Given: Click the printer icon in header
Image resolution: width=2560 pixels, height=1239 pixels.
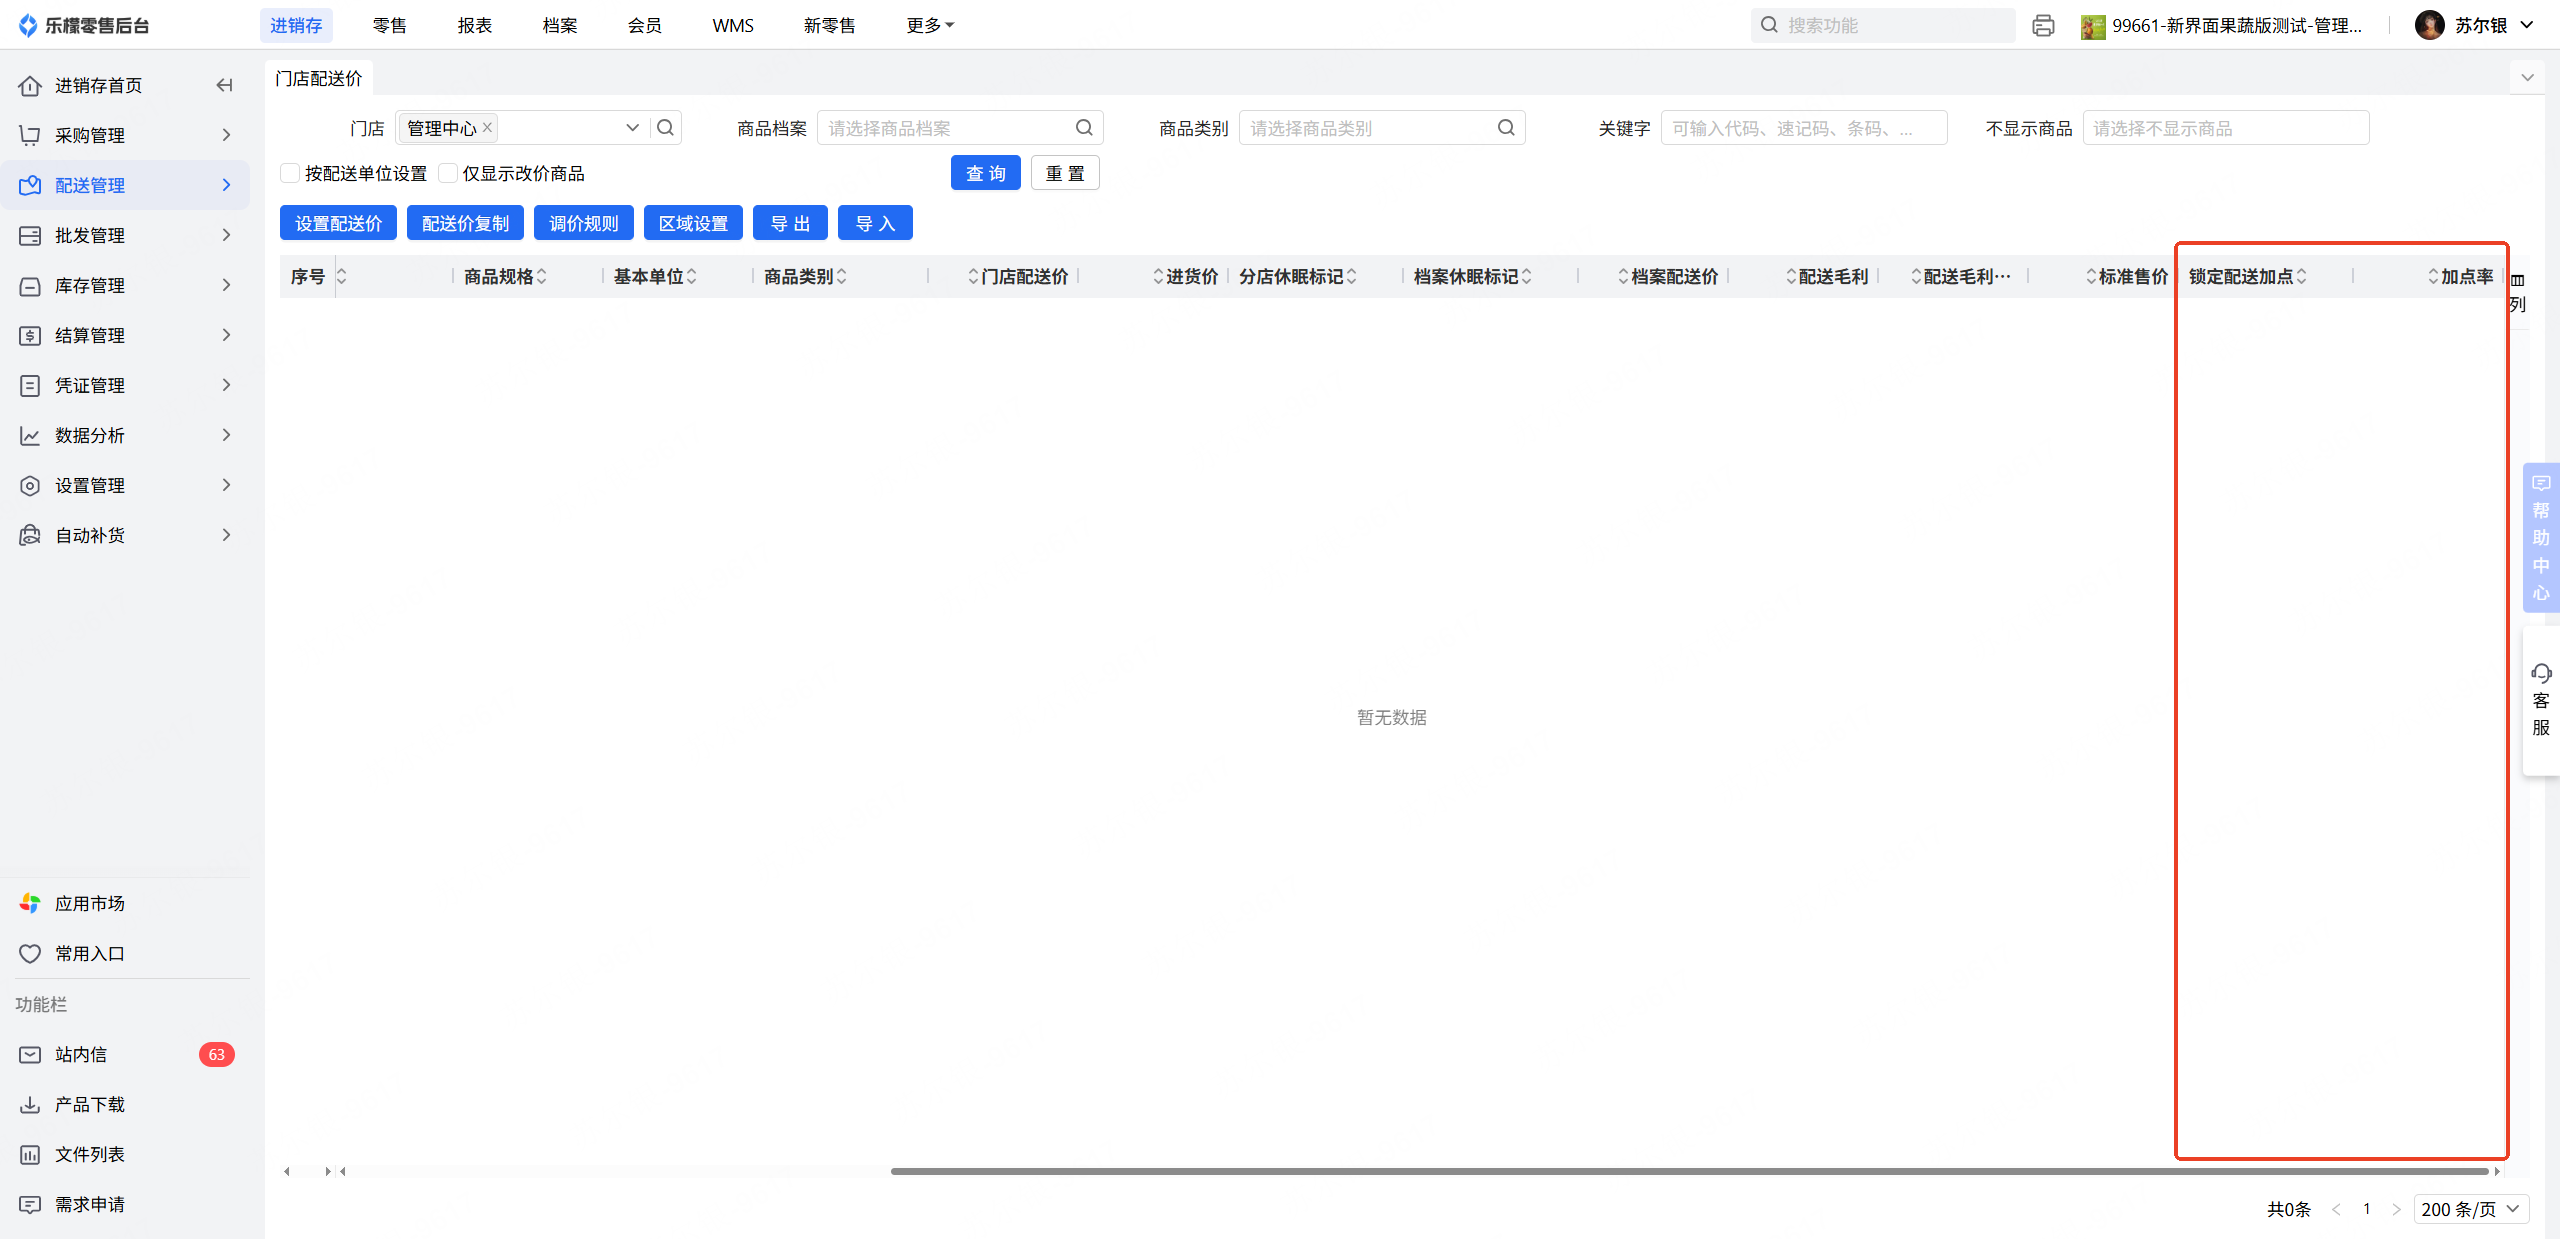Looking at the screenshot, I should tap(2042, 26).
